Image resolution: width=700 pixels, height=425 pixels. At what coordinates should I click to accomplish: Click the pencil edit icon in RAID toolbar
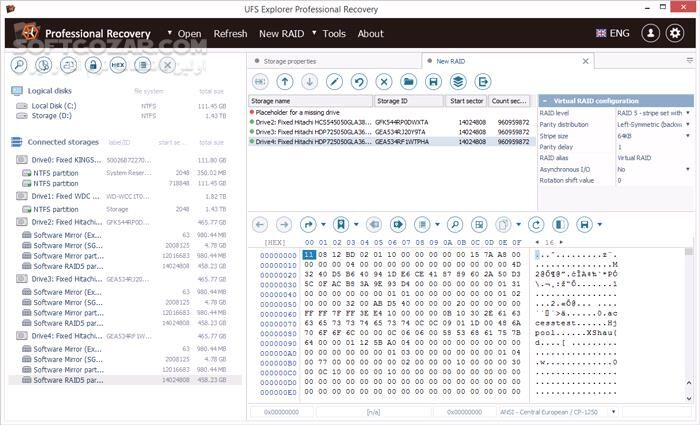[335, 81]
